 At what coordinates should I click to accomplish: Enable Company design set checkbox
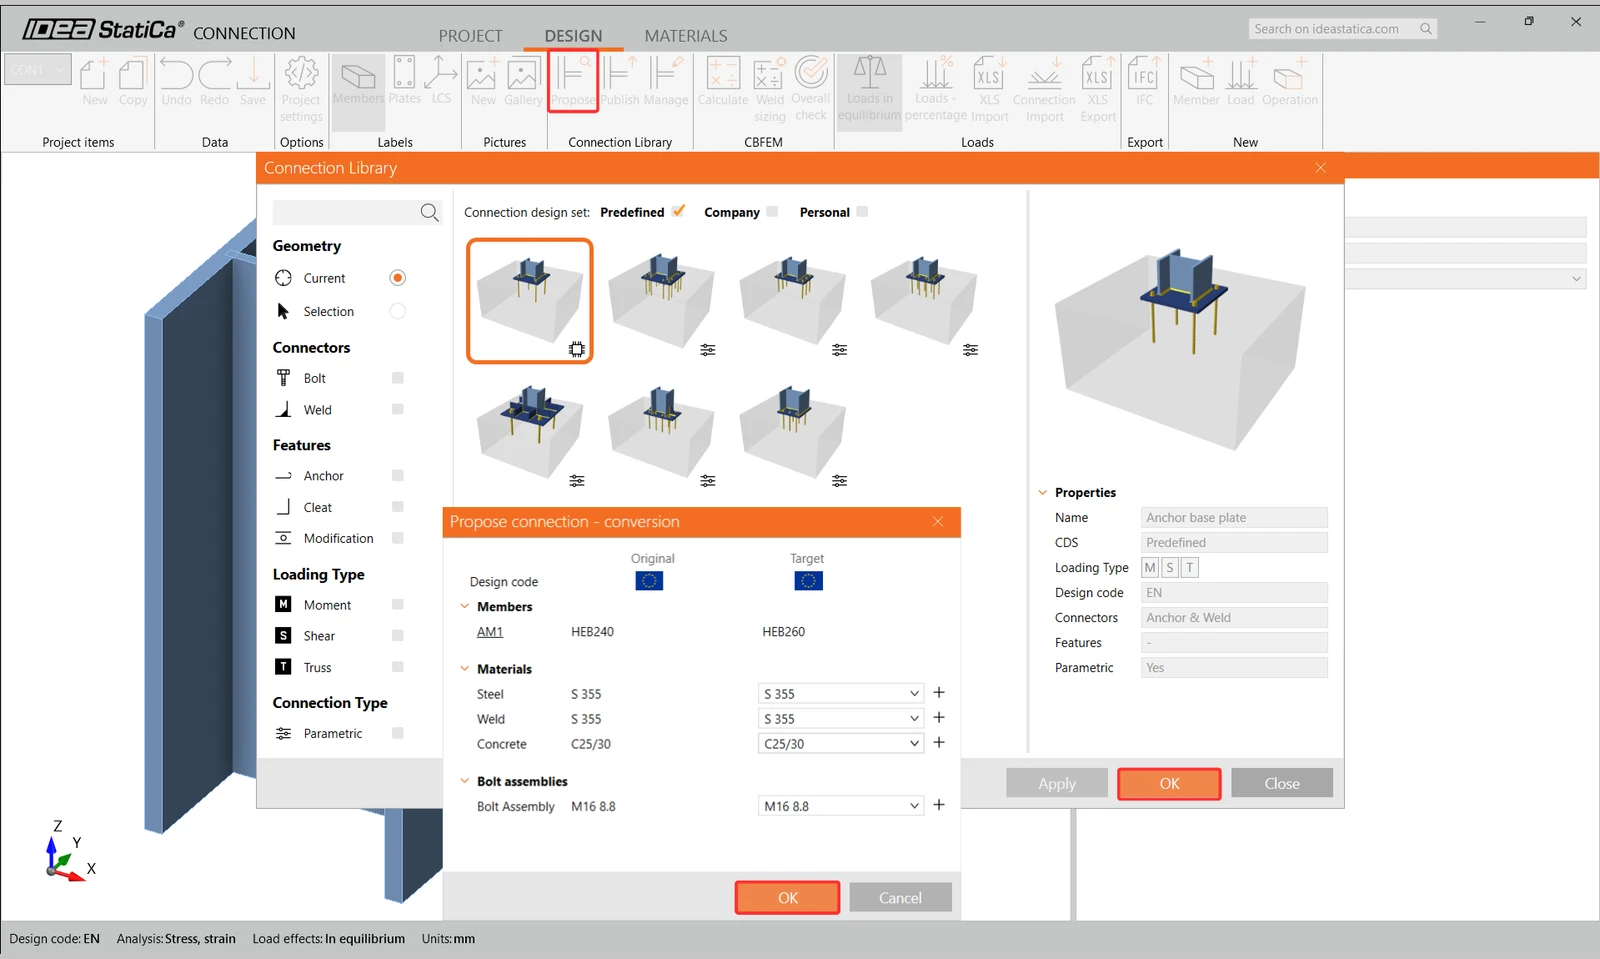point(772,212)
